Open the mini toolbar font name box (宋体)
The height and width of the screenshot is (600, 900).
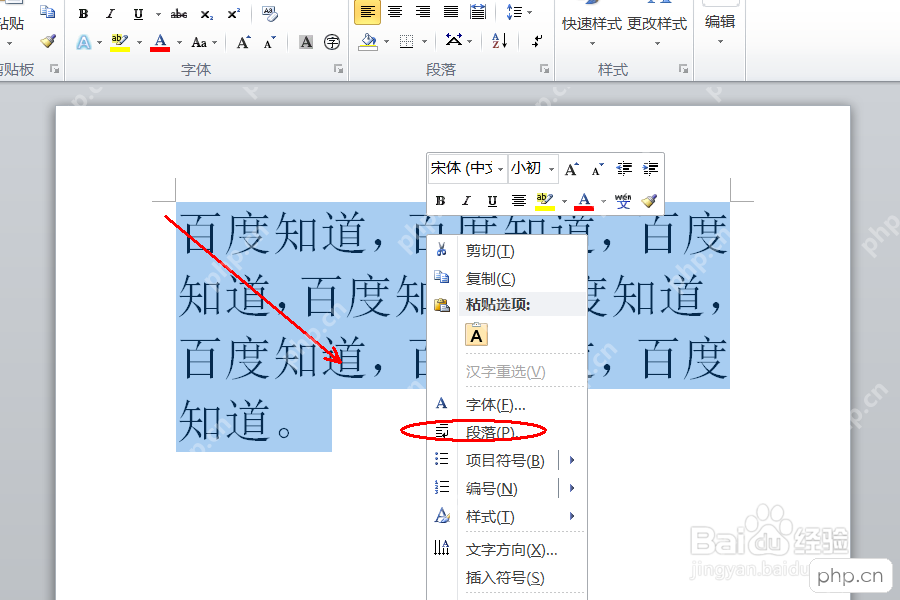click(x=468, y=168)
